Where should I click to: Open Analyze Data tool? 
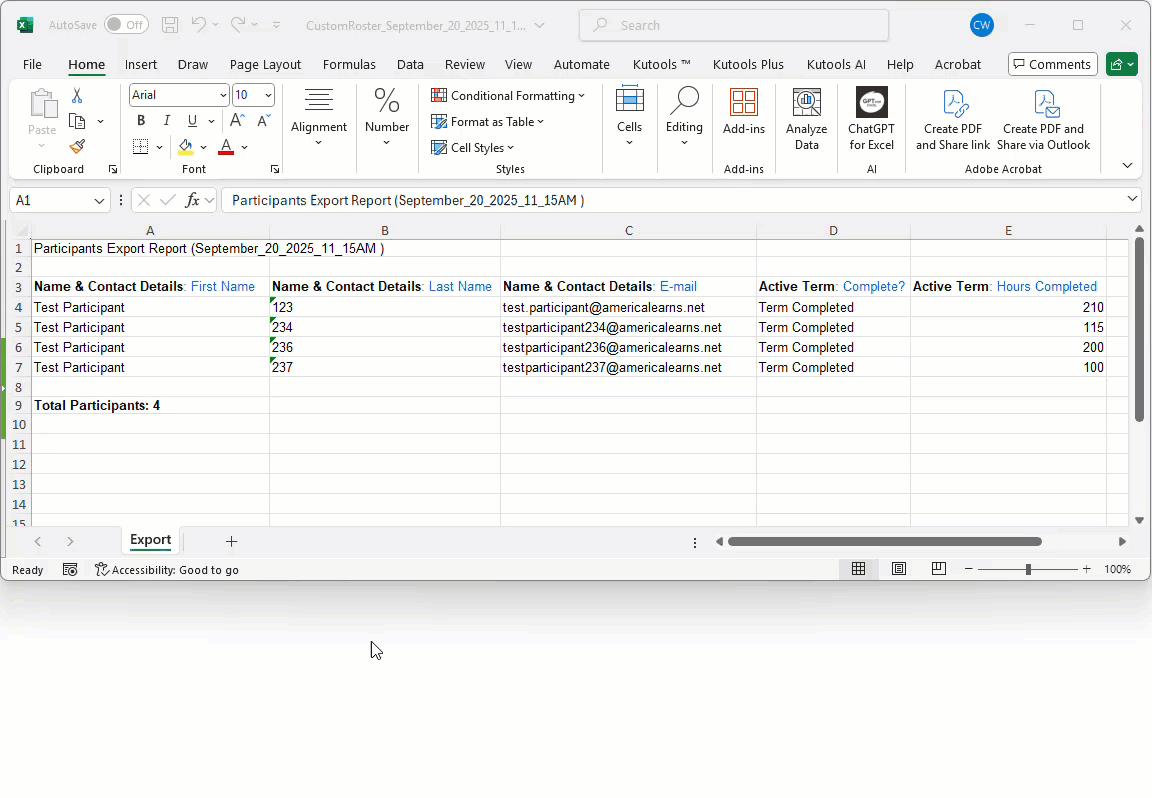tap(806, 119)
